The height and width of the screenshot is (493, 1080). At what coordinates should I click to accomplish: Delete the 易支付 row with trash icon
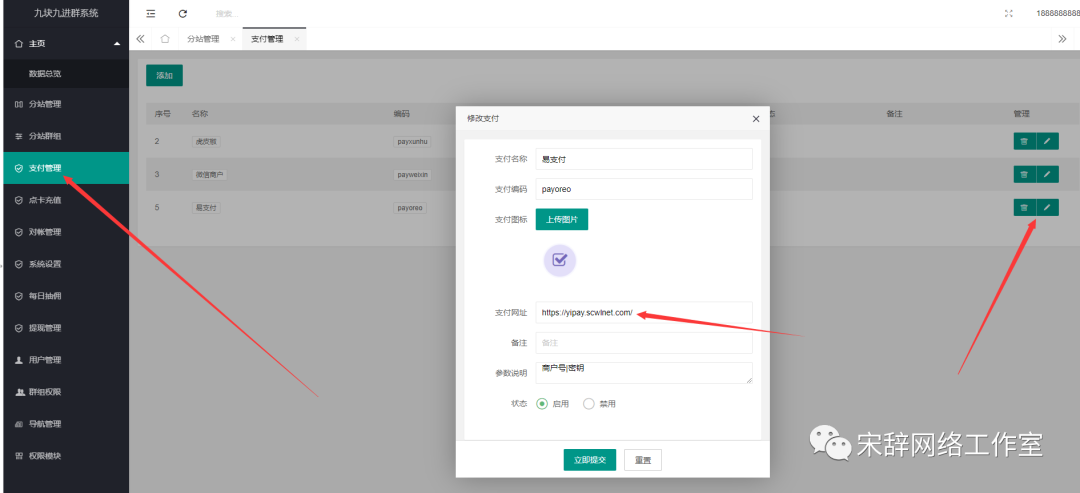[1024, 207]
